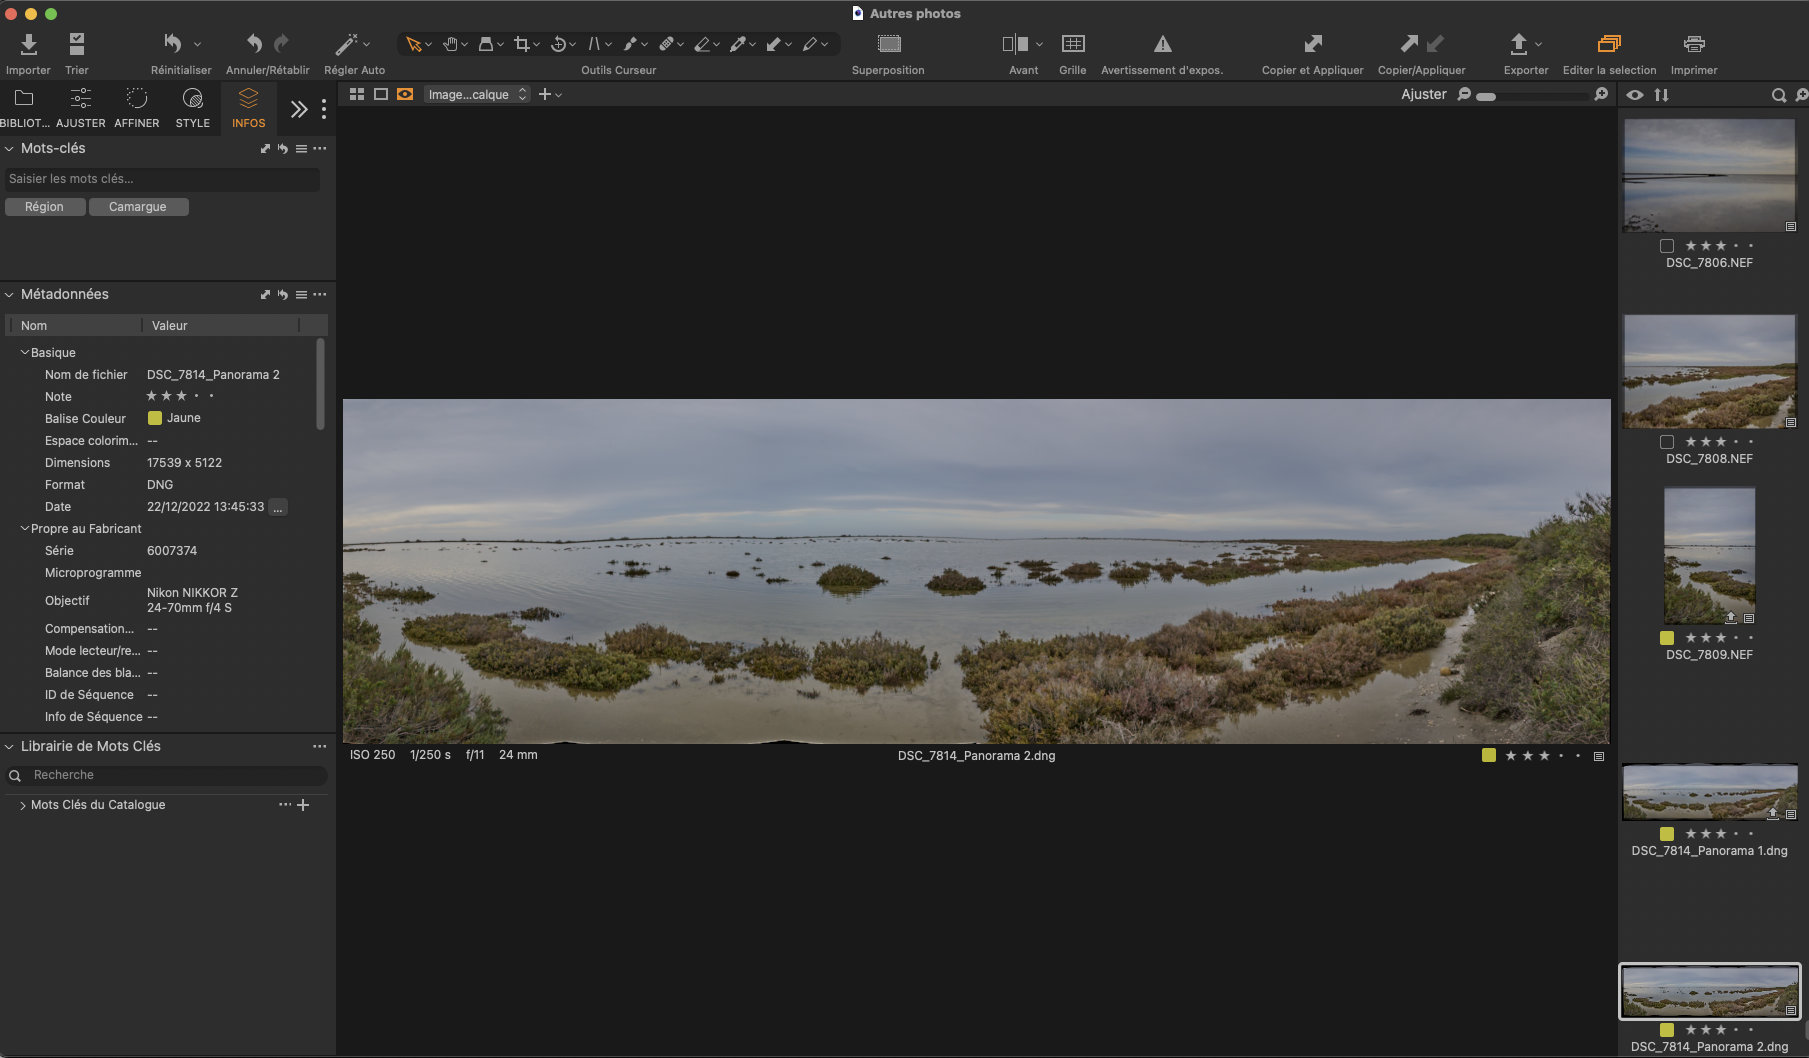Add keyword with the plus icon
This screenshot has height=1058, width=1809.
(x=303, y=805)
